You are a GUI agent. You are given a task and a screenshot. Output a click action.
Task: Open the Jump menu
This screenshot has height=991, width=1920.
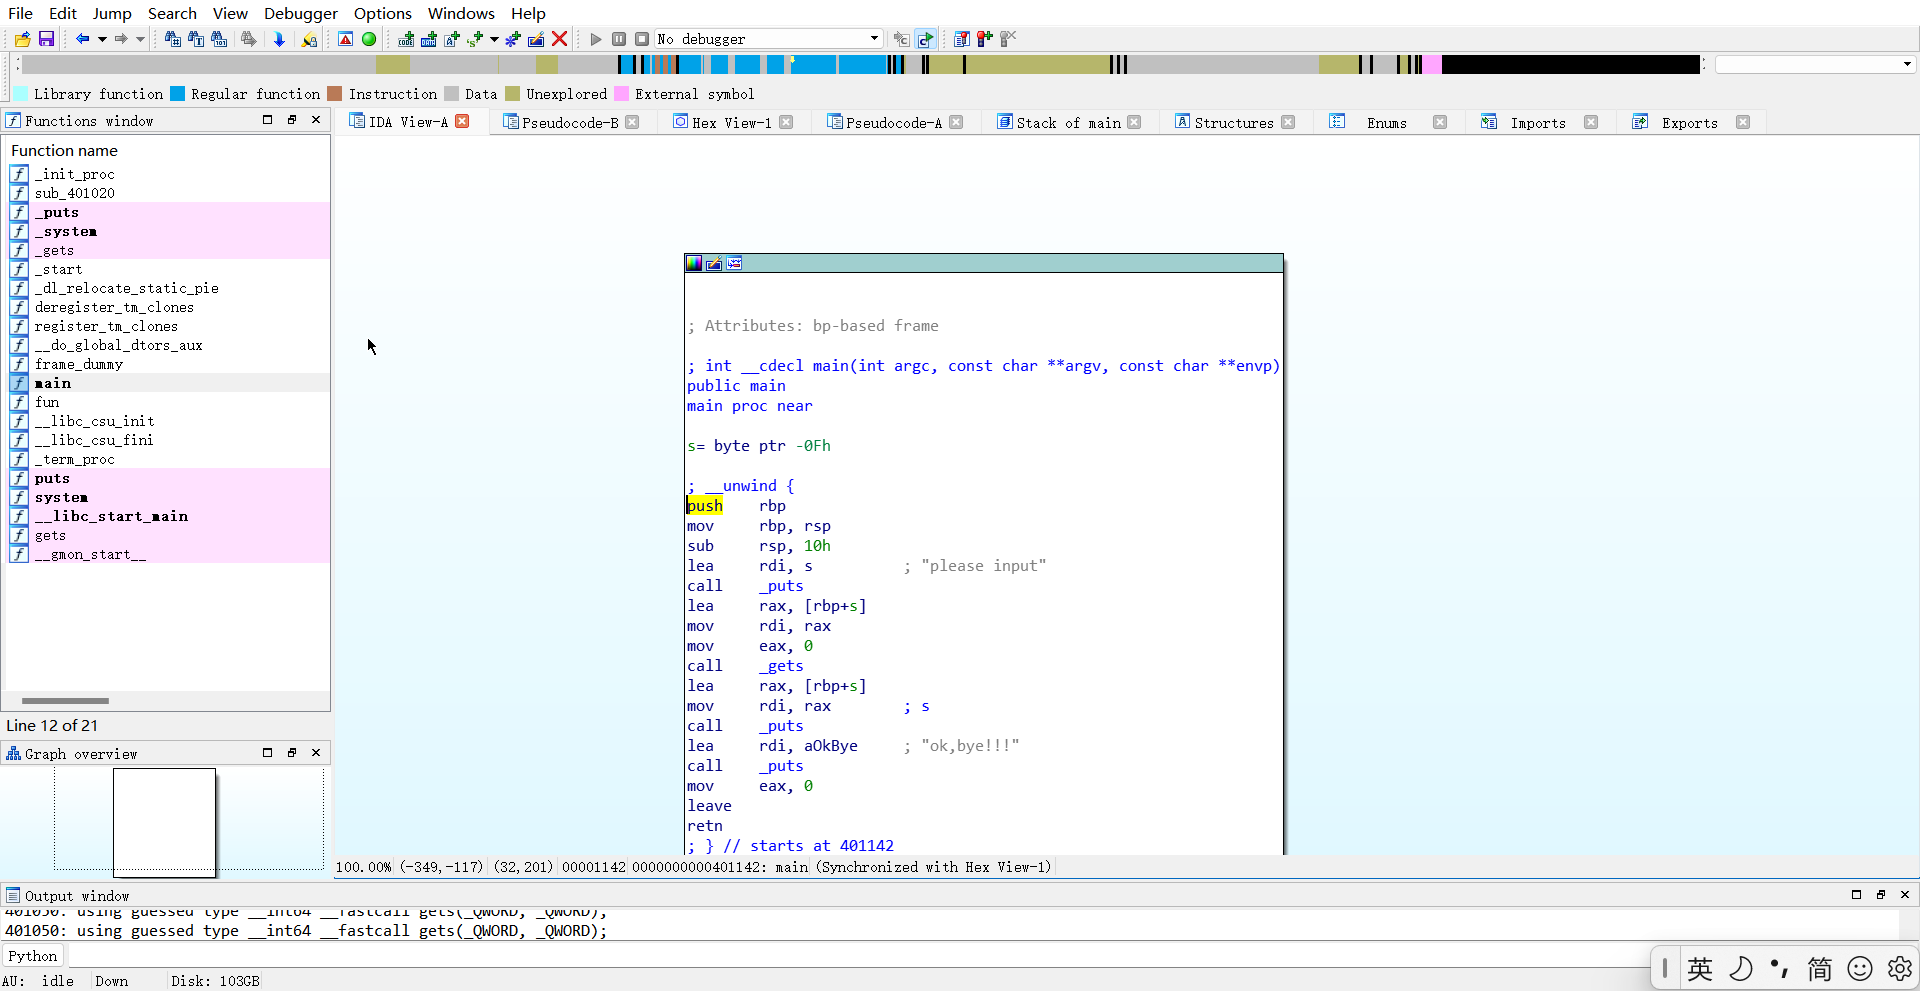112,13
